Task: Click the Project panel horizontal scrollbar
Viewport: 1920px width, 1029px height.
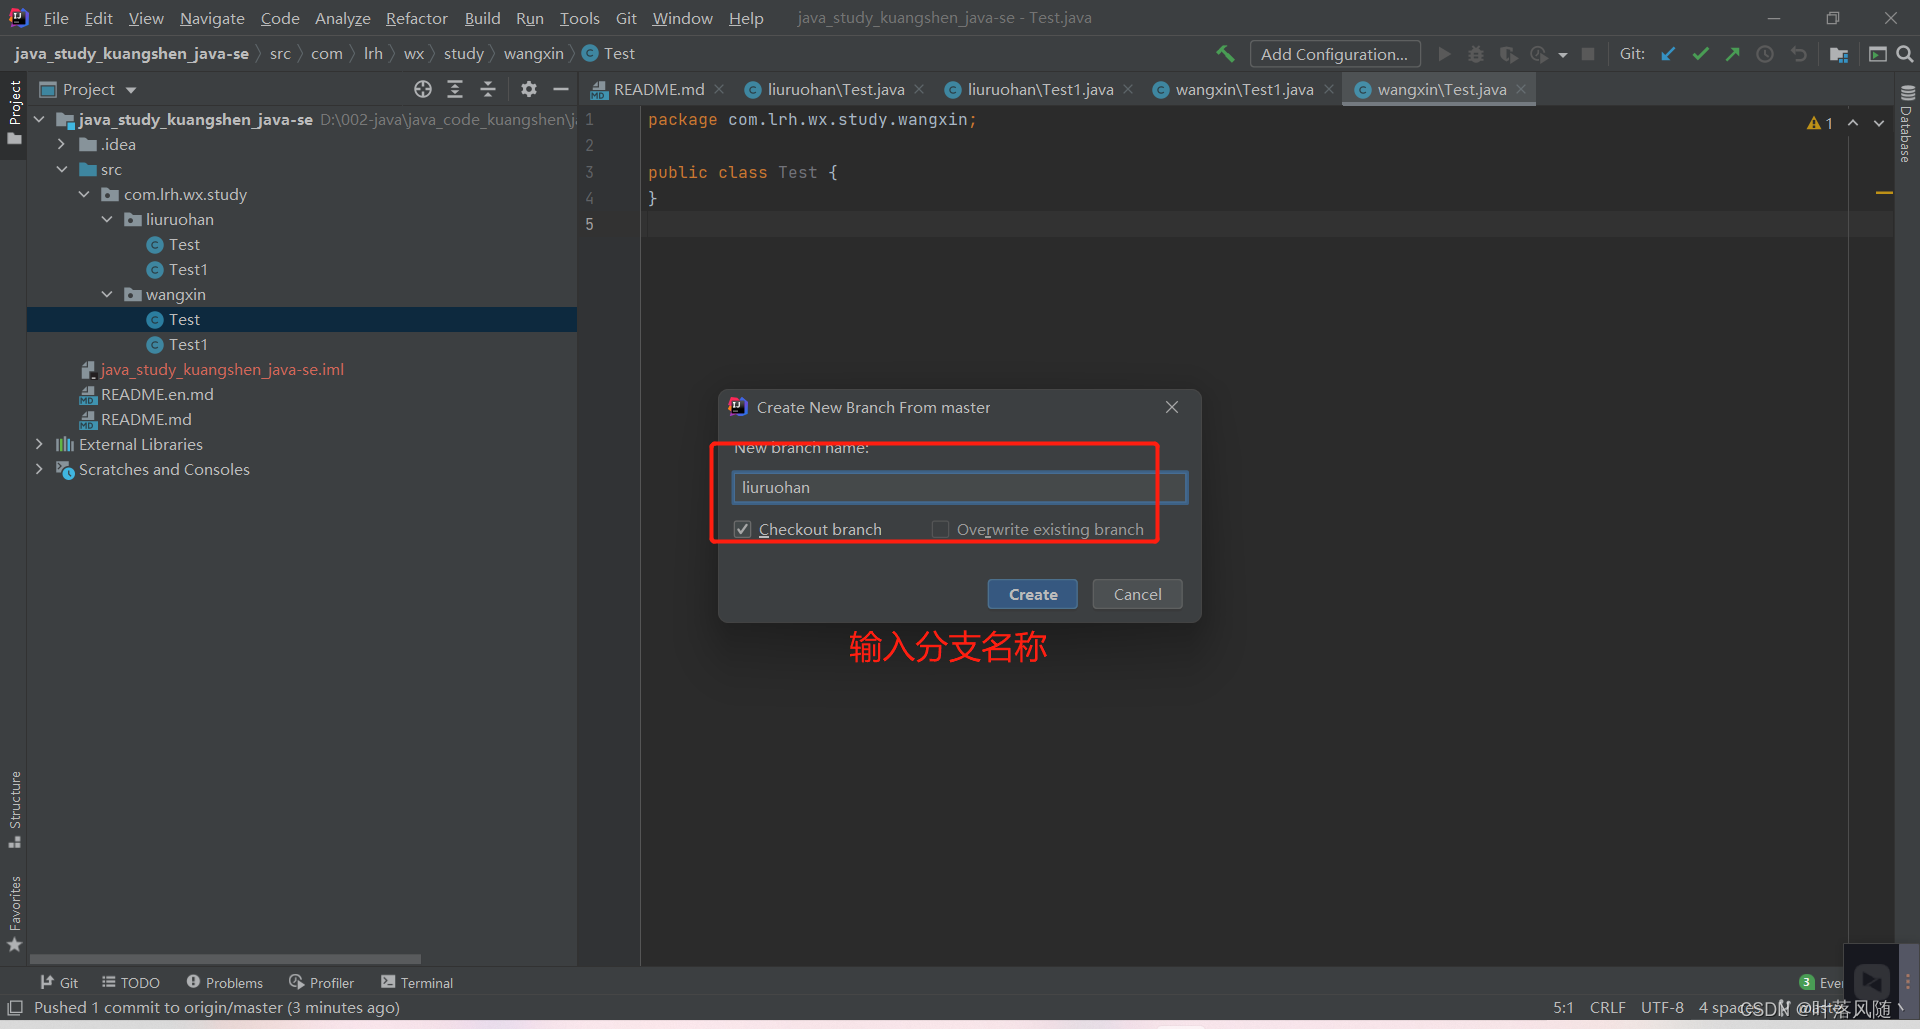Action: 226,958
